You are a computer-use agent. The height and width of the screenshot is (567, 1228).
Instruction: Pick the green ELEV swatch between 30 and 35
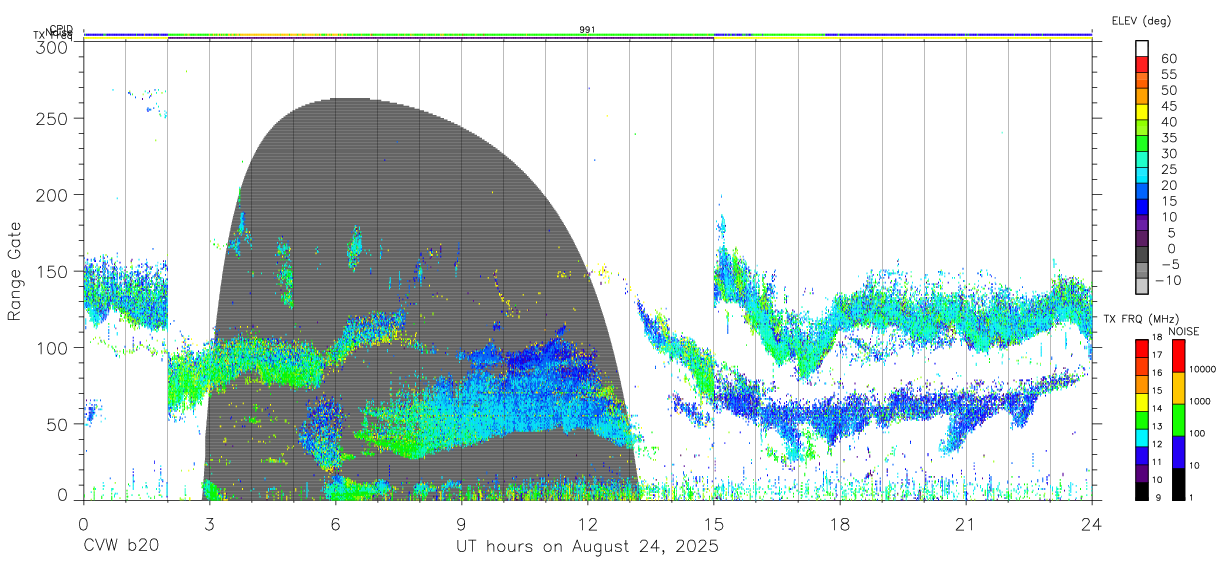click(1143, 145)
